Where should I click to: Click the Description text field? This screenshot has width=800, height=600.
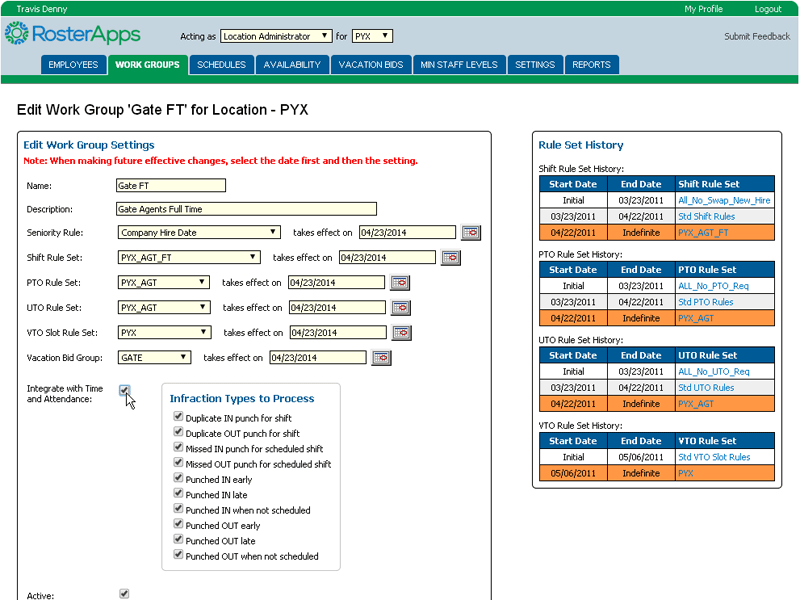click(x=246, y=209)
